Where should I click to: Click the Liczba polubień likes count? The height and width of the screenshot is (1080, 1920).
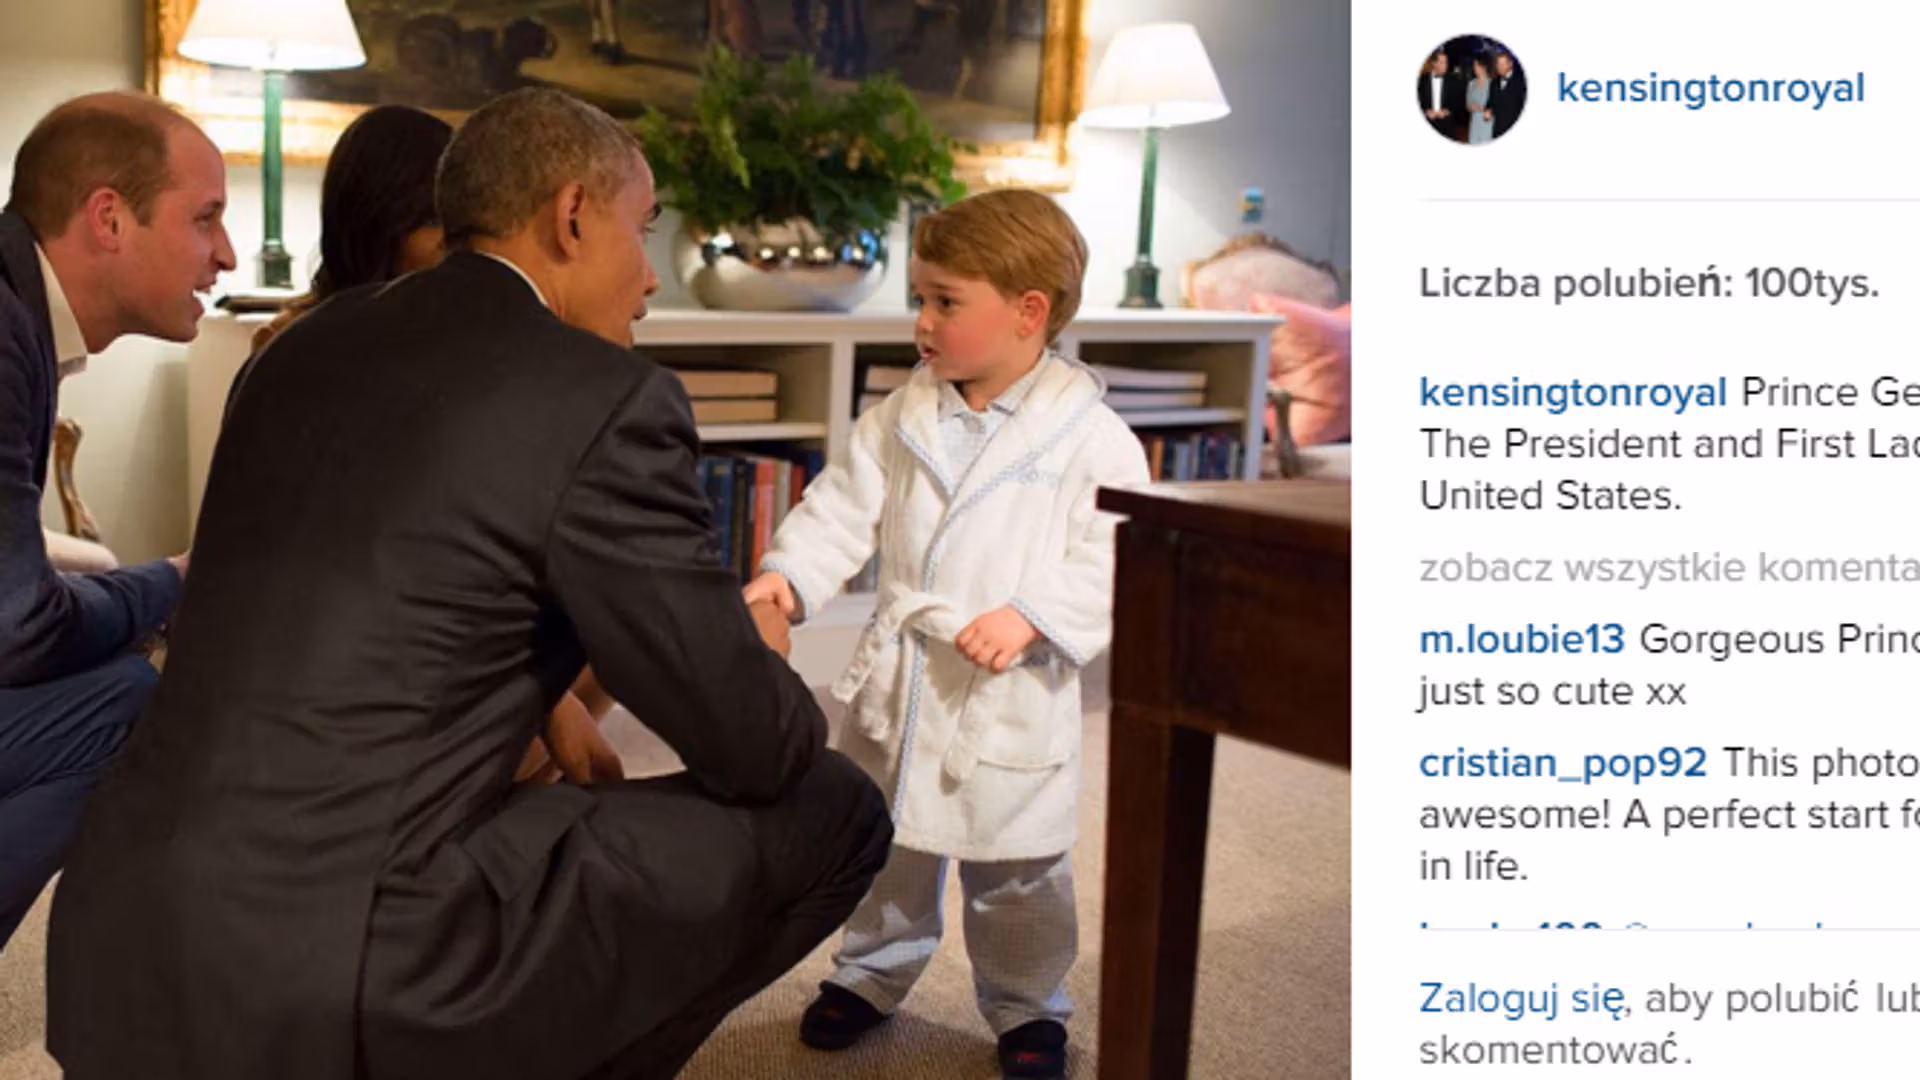[x=1649, y=284]
